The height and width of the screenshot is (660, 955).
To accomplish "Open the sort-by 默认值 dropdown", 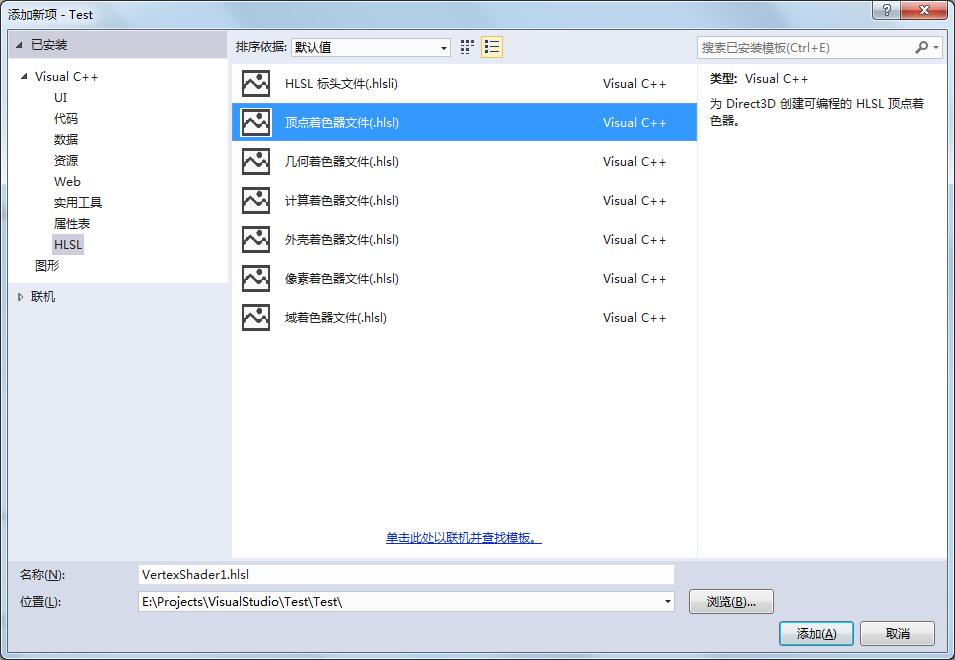I will click(x=370, y=47).
